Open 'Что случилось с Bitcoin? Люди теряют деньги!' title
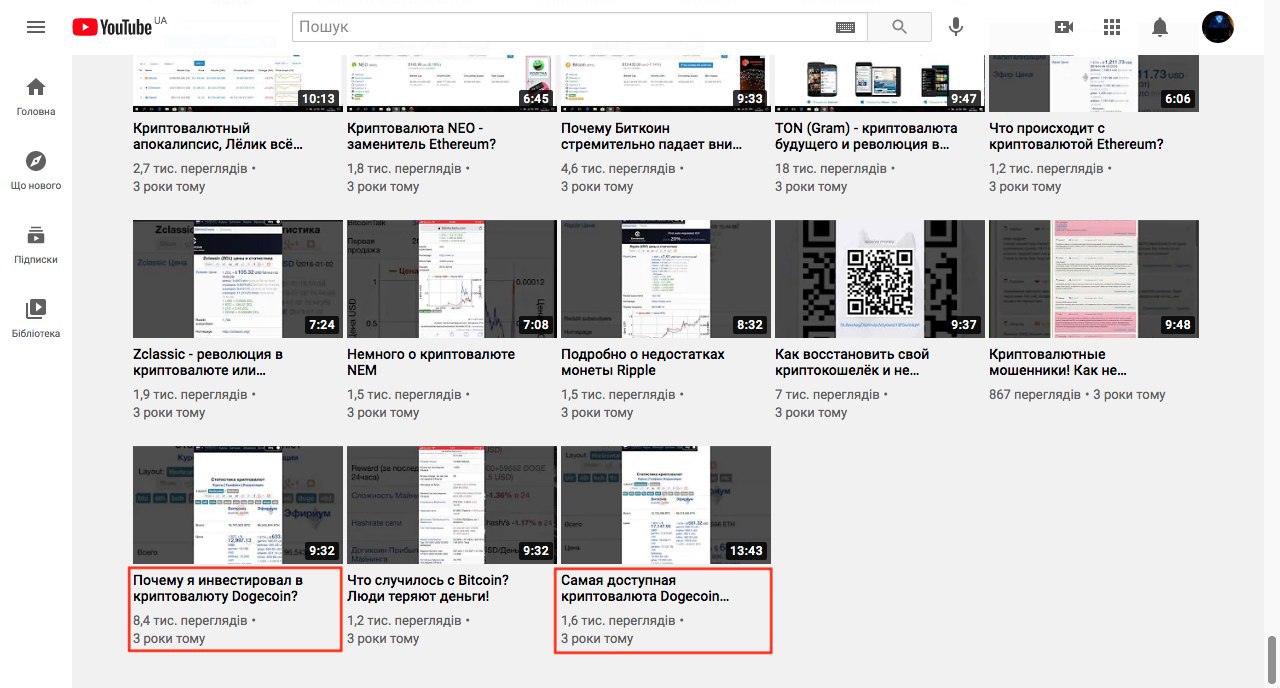1280x688 pixels. pyautogui.click(x=428, y=588)
